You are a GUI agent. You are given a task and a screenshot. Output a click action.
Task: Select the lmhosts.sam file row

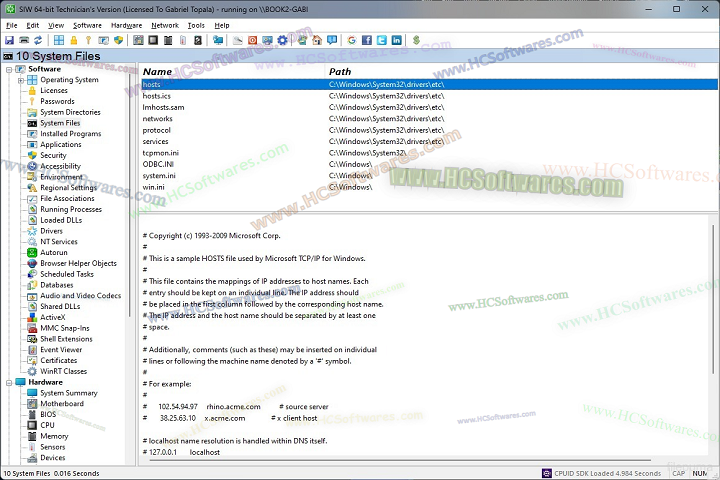coord(429,107)
